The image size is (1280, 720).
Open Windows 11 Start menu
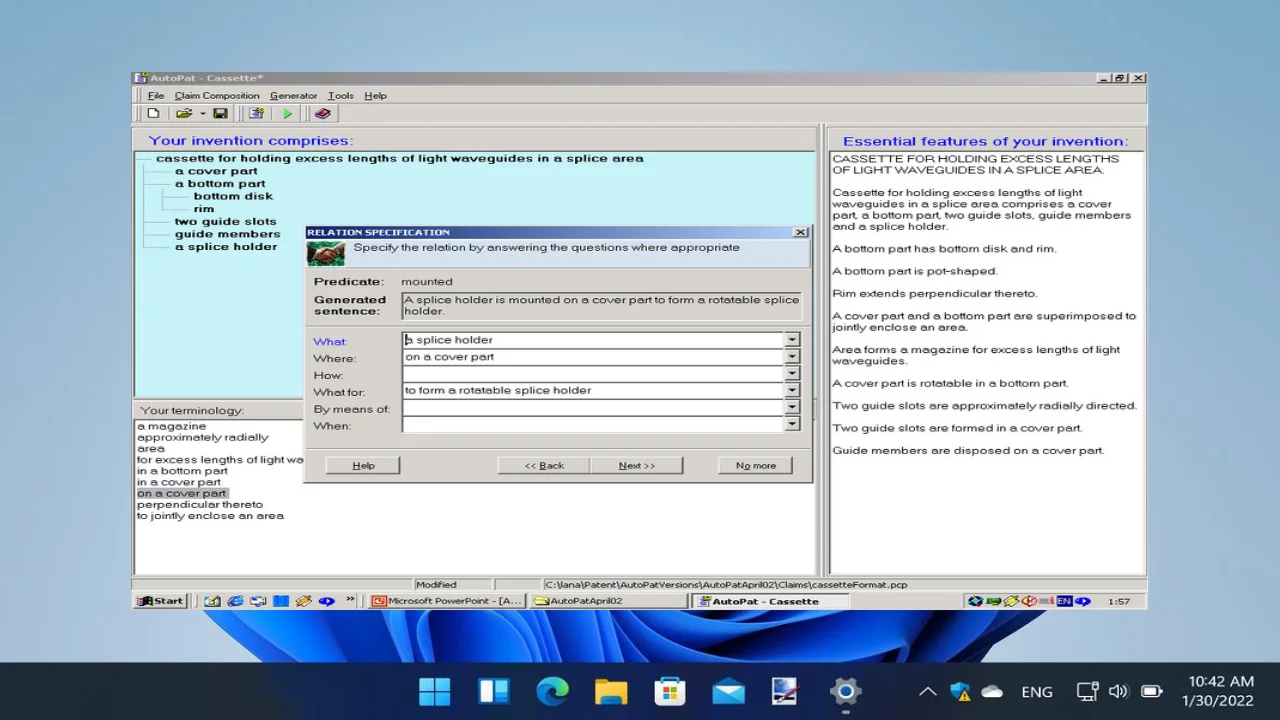[x=435, y=691]
